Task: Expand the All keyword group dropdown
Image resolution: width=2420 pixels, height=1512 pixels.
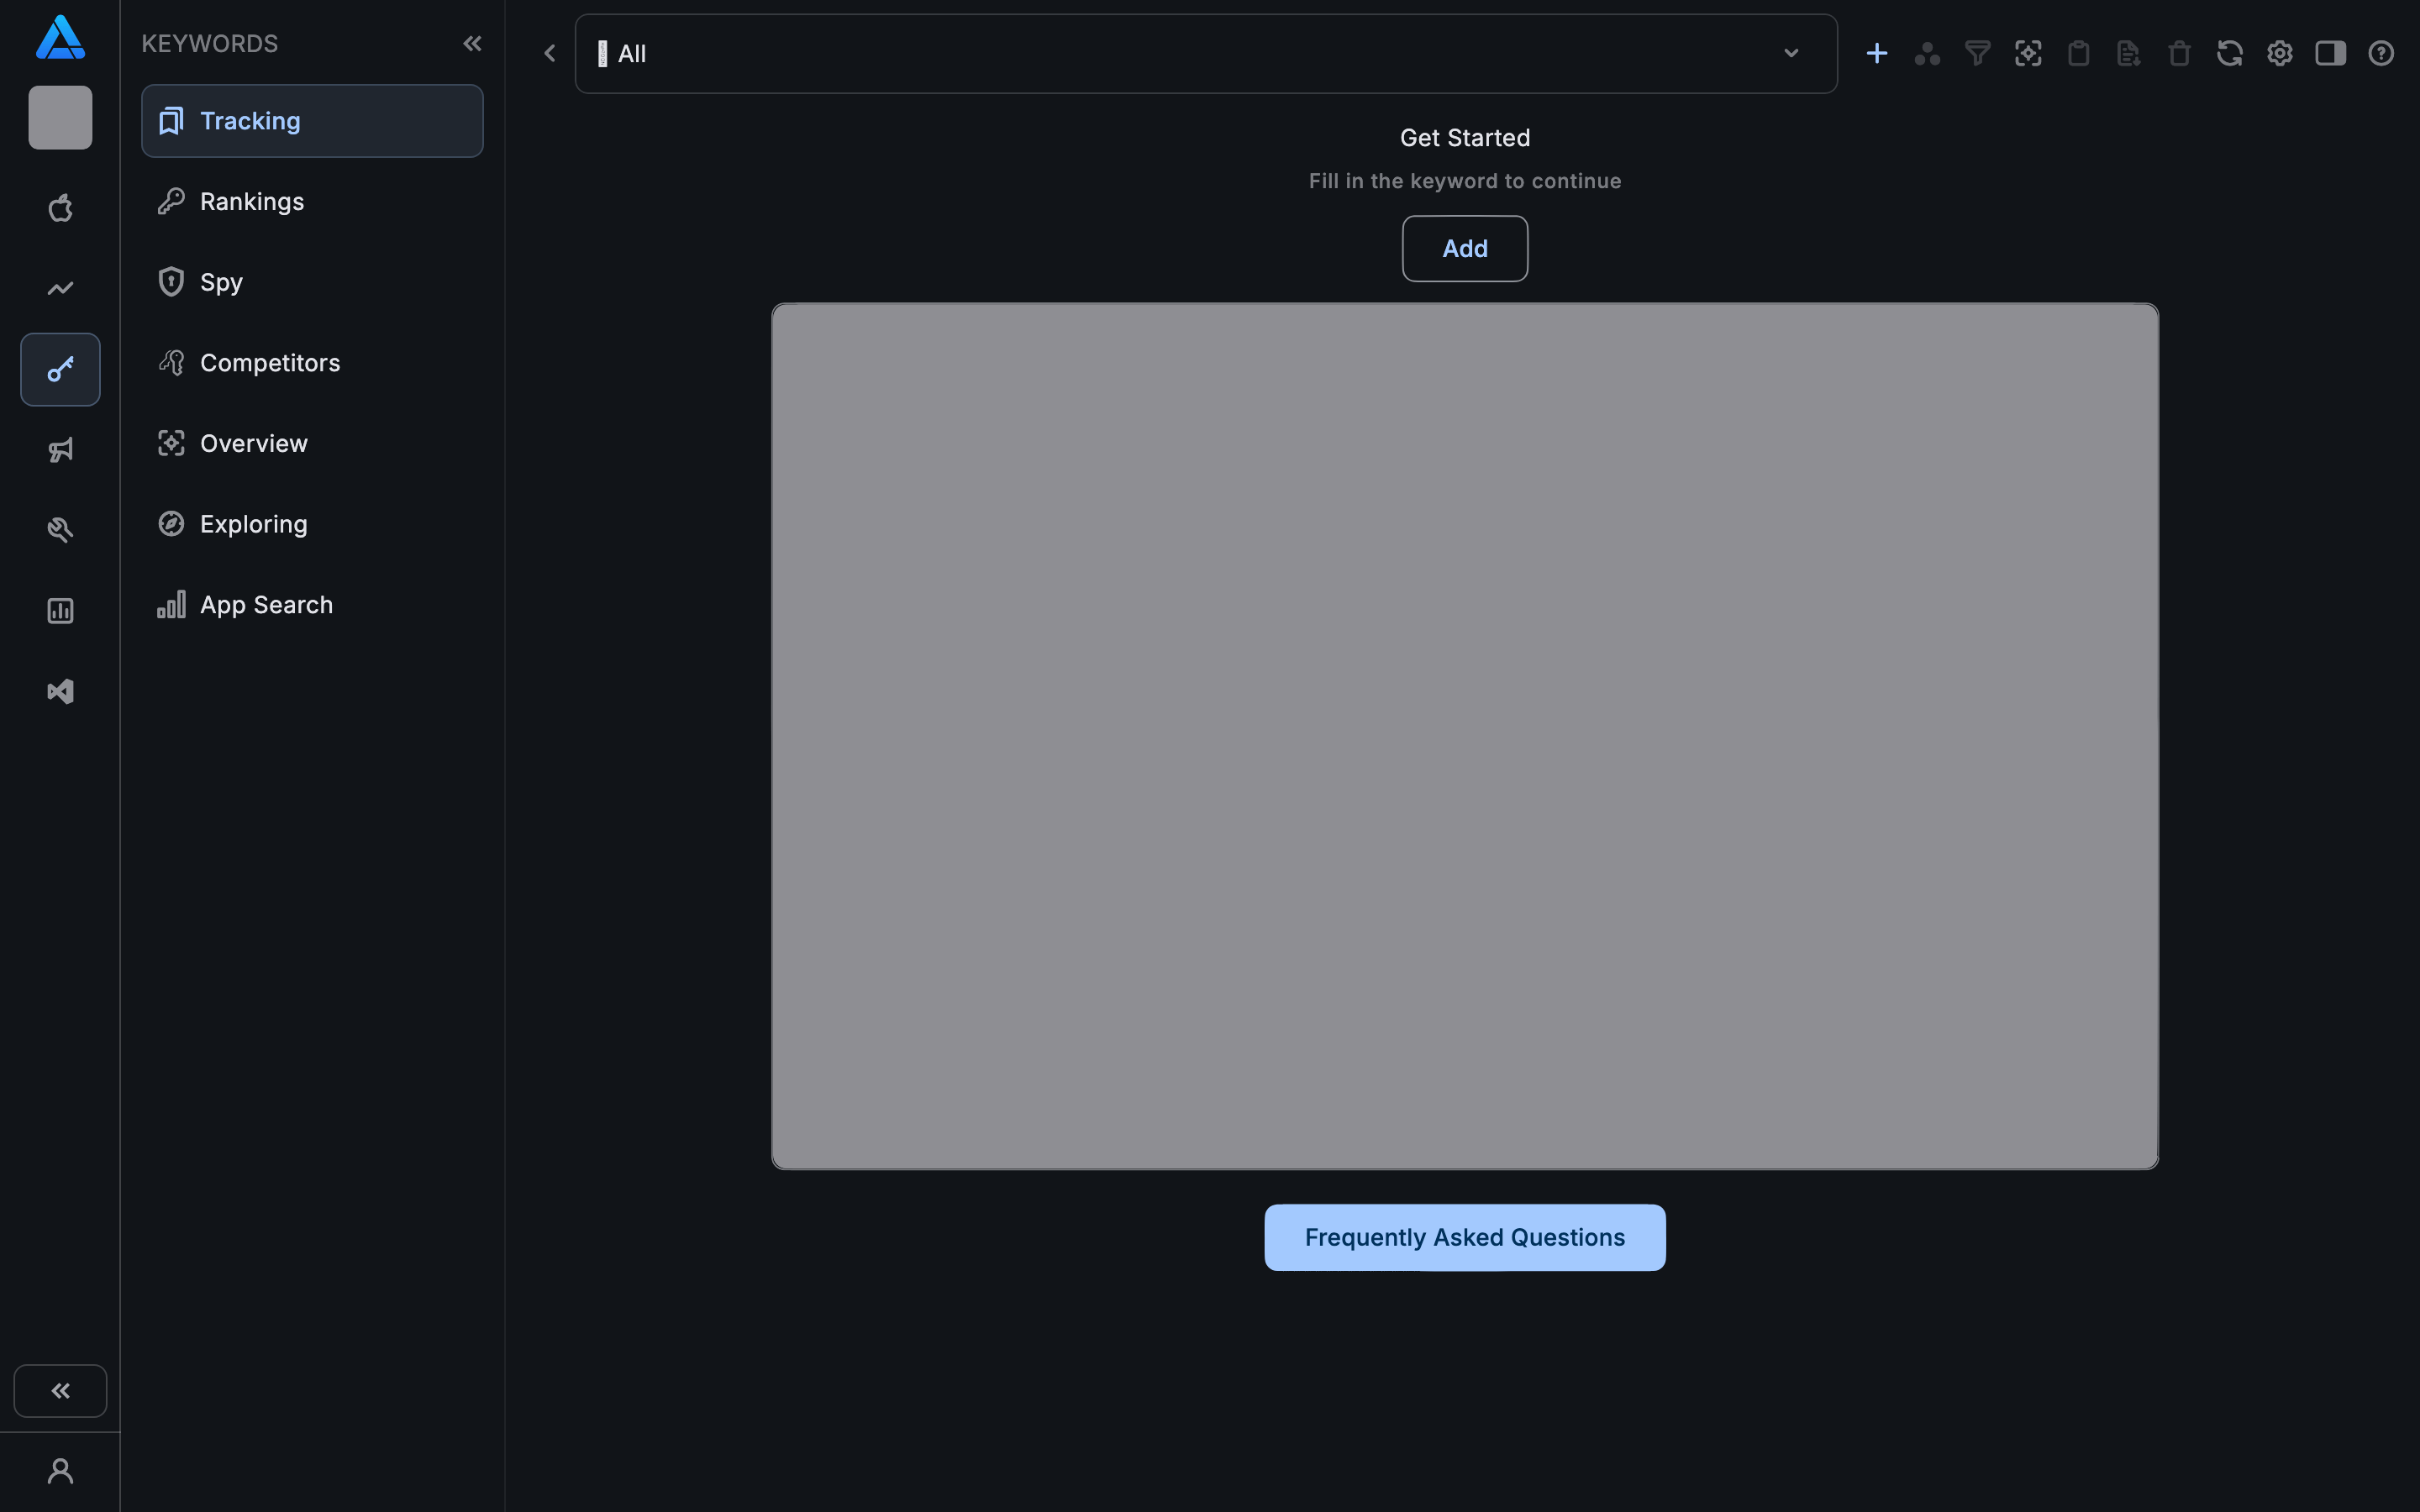Action: [1791, 53]
